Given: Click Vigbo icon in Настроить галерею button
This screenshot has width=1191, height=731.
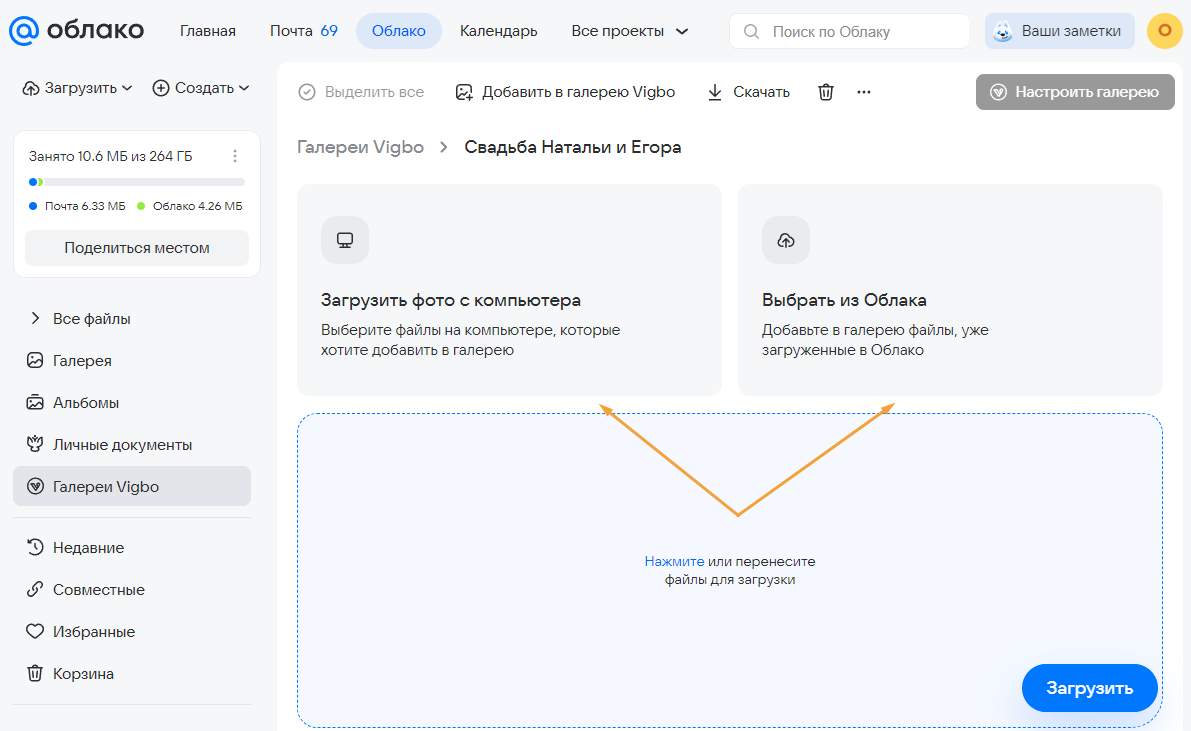Looking at the screenshot, I should coord(999,92).
